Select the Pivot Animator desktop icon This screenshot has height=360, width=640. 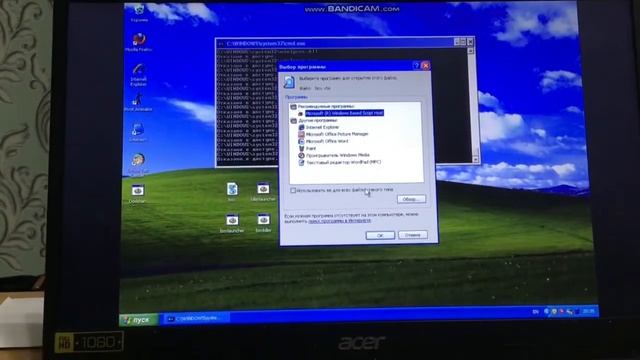138,102
